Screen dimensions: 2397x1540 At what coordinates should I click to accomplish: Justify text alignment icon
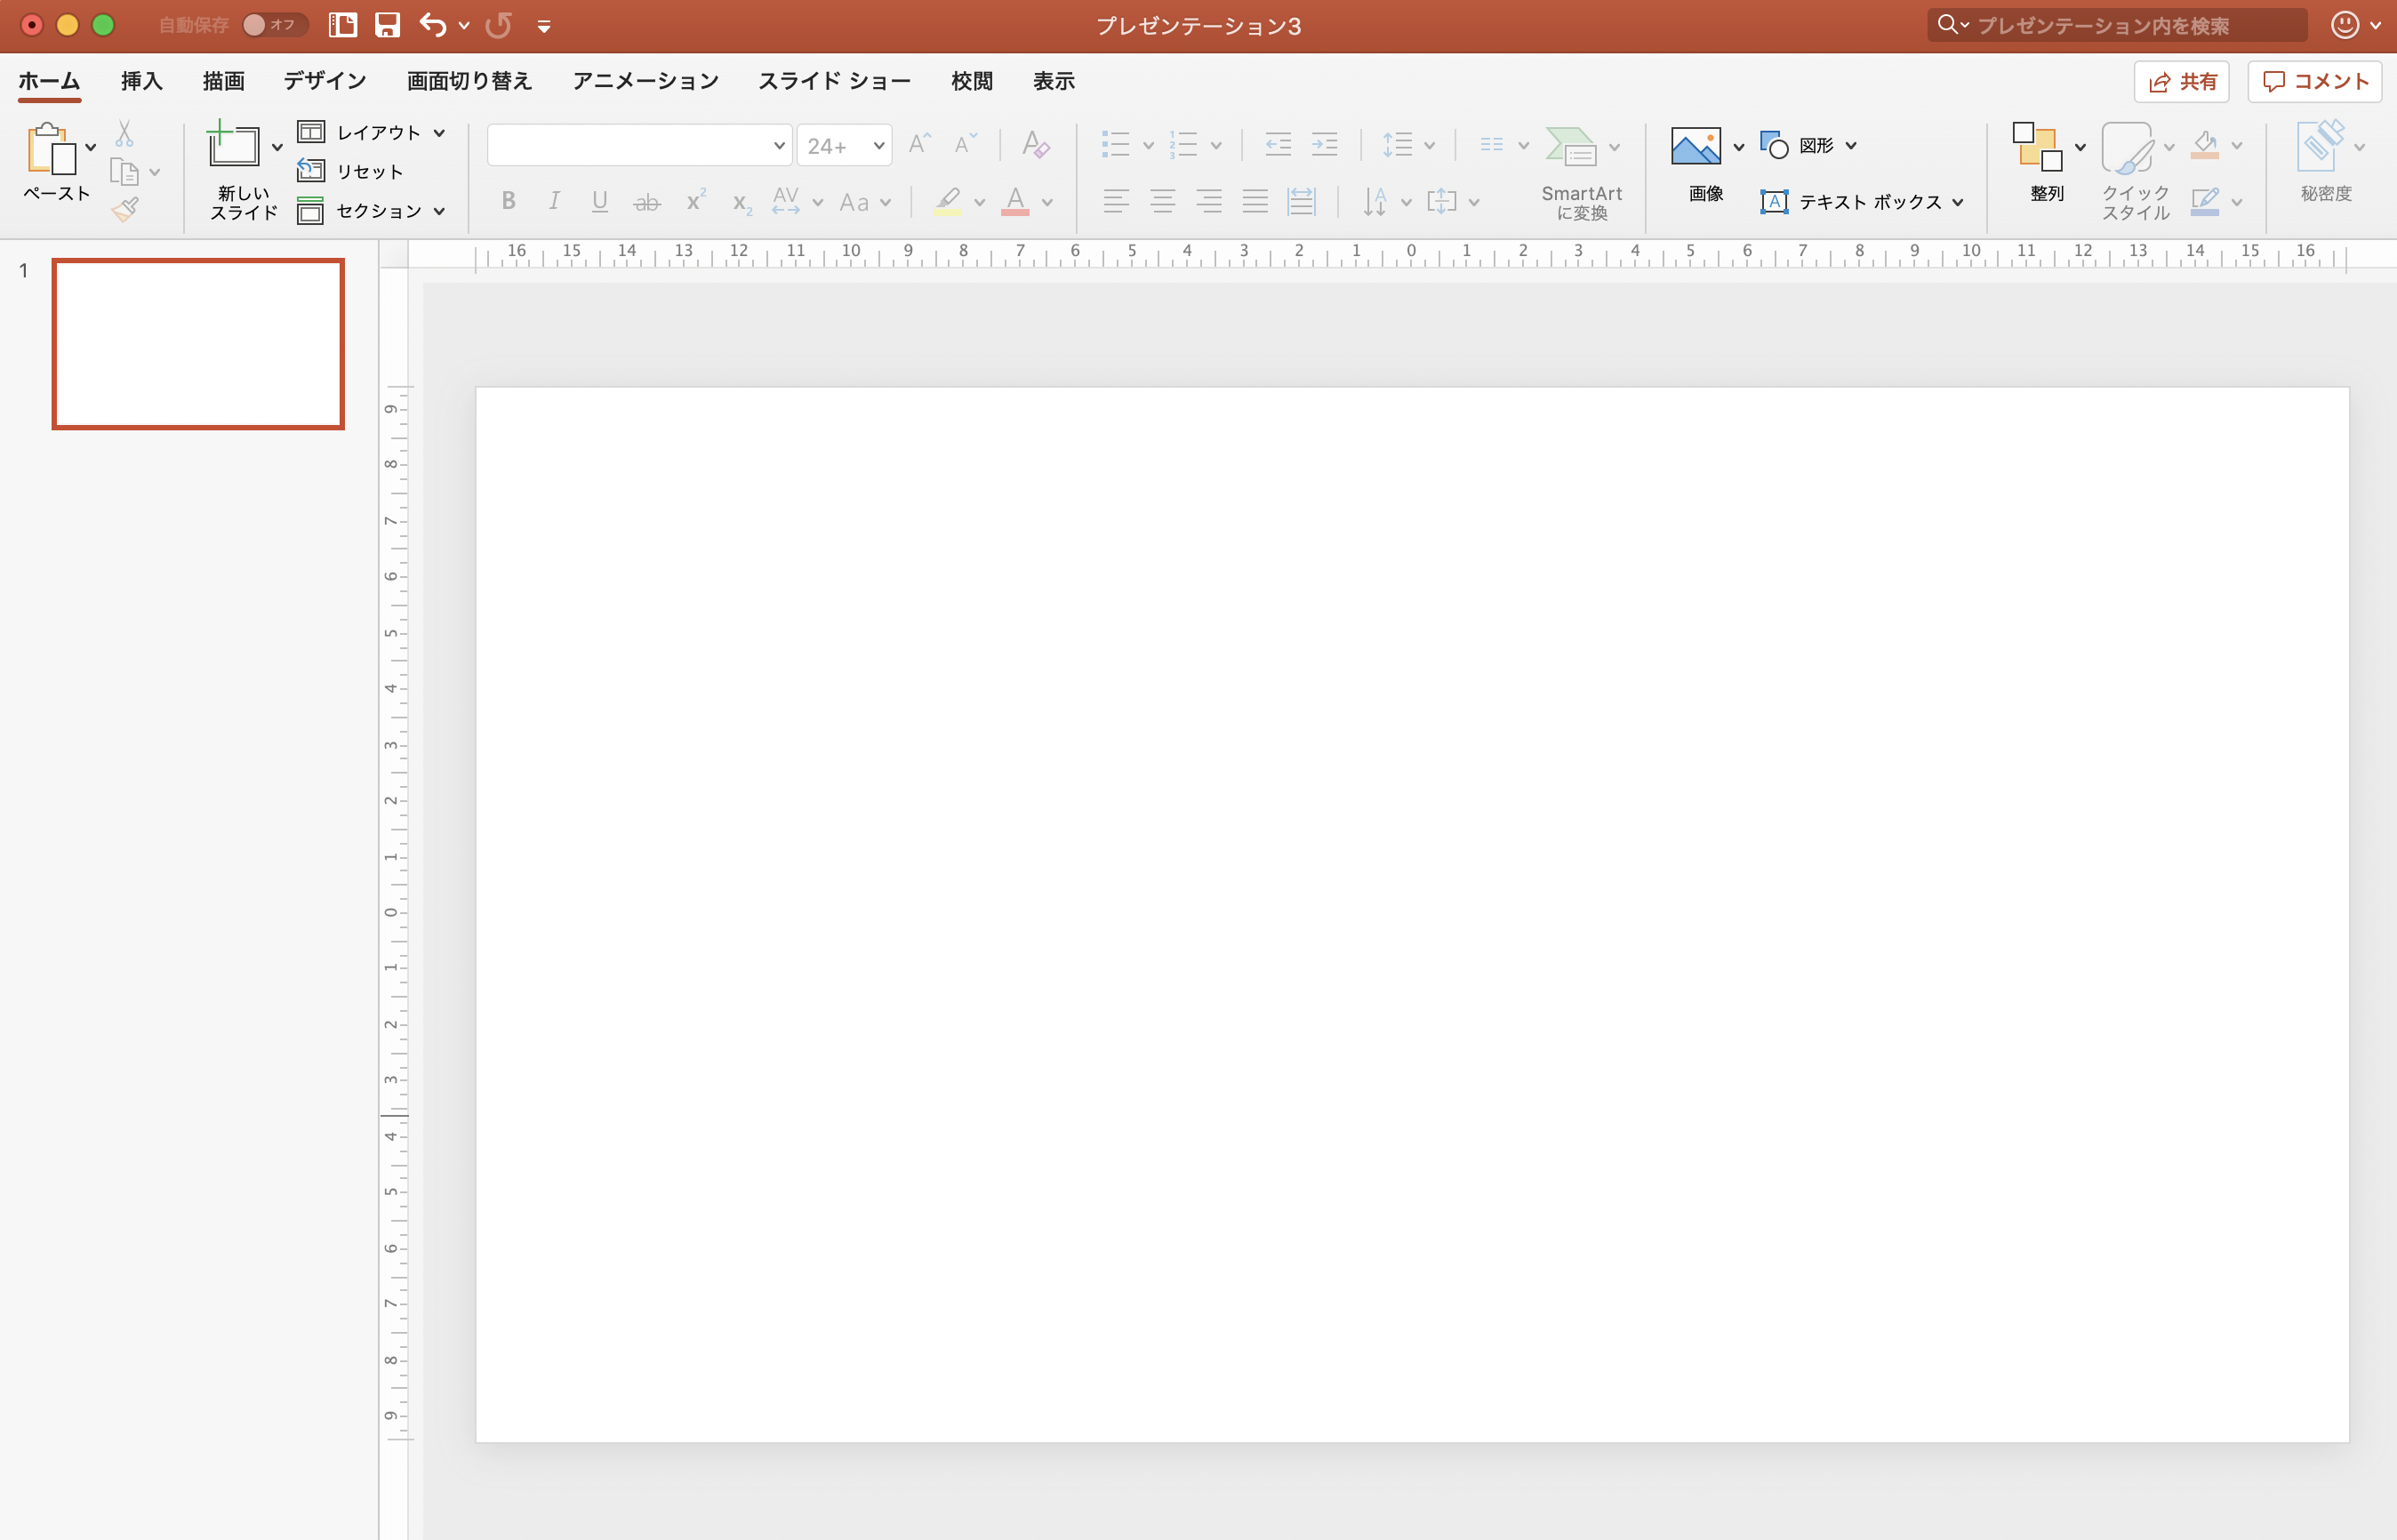coord(1255,201)
